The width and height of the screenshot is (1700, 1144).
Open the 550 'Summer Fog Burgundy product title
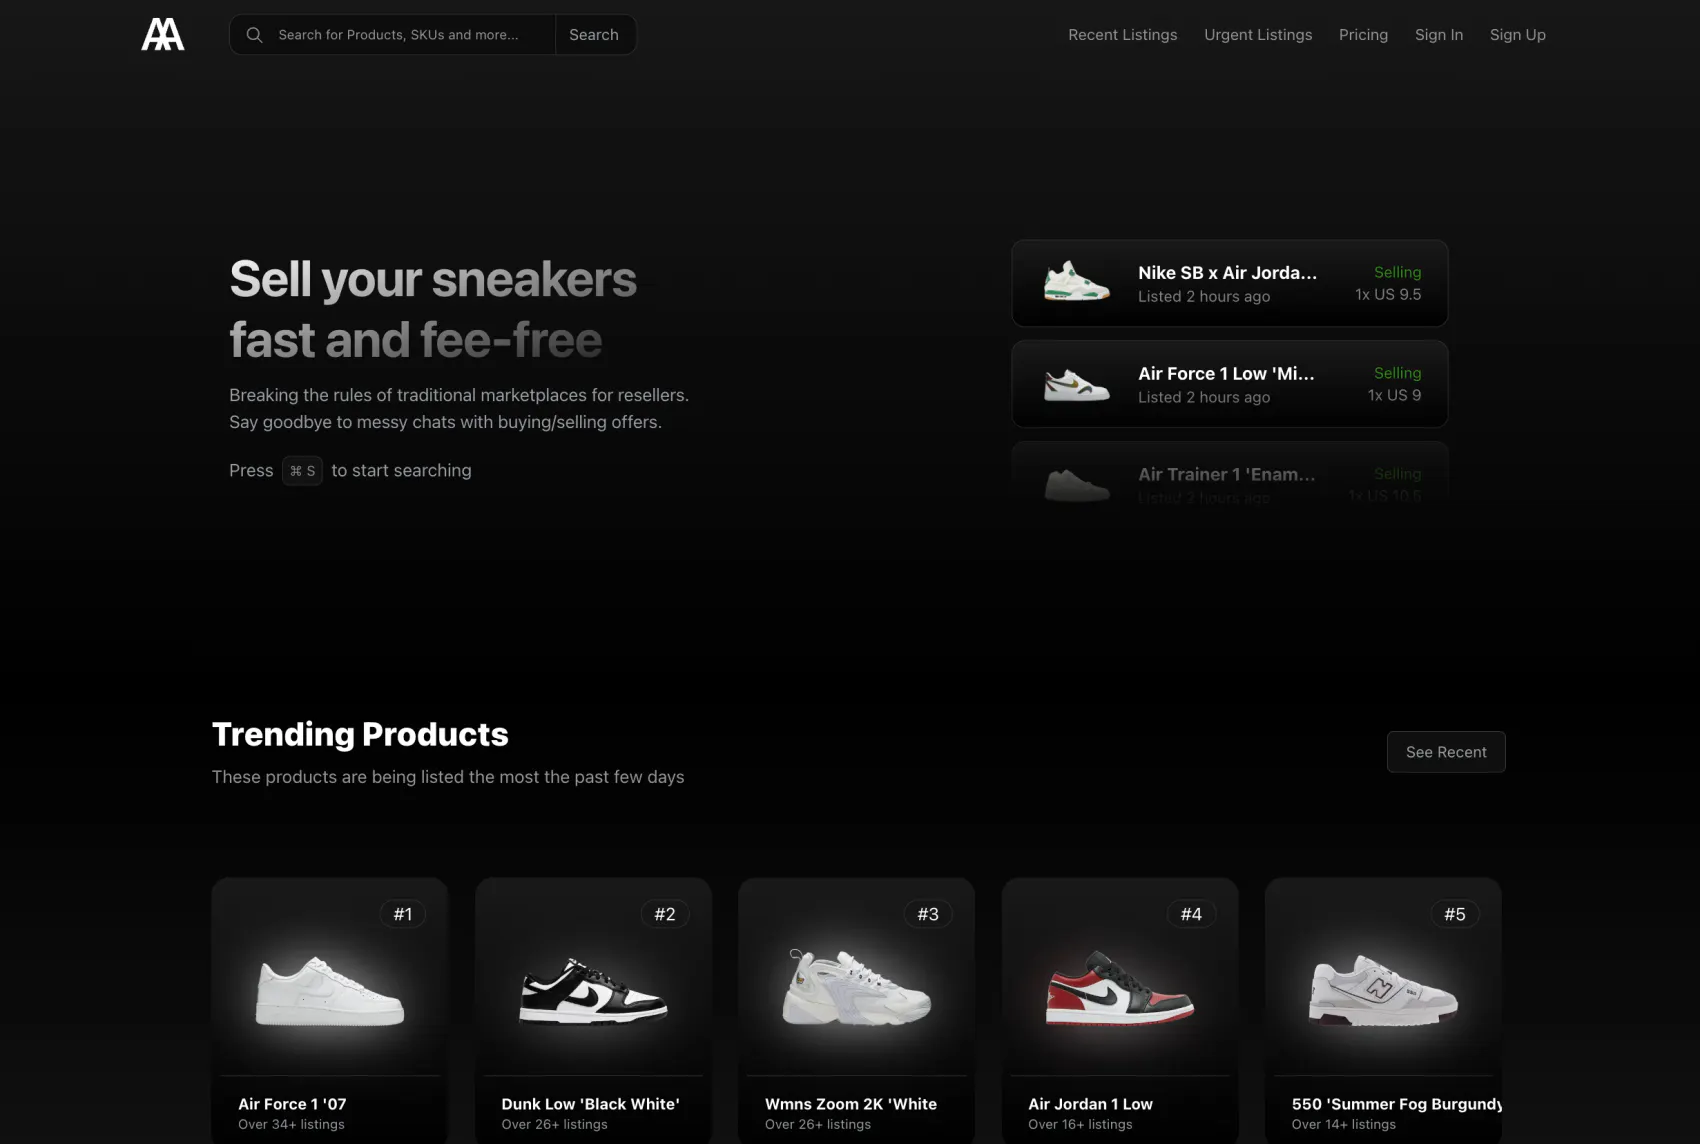(1396, 1104)
